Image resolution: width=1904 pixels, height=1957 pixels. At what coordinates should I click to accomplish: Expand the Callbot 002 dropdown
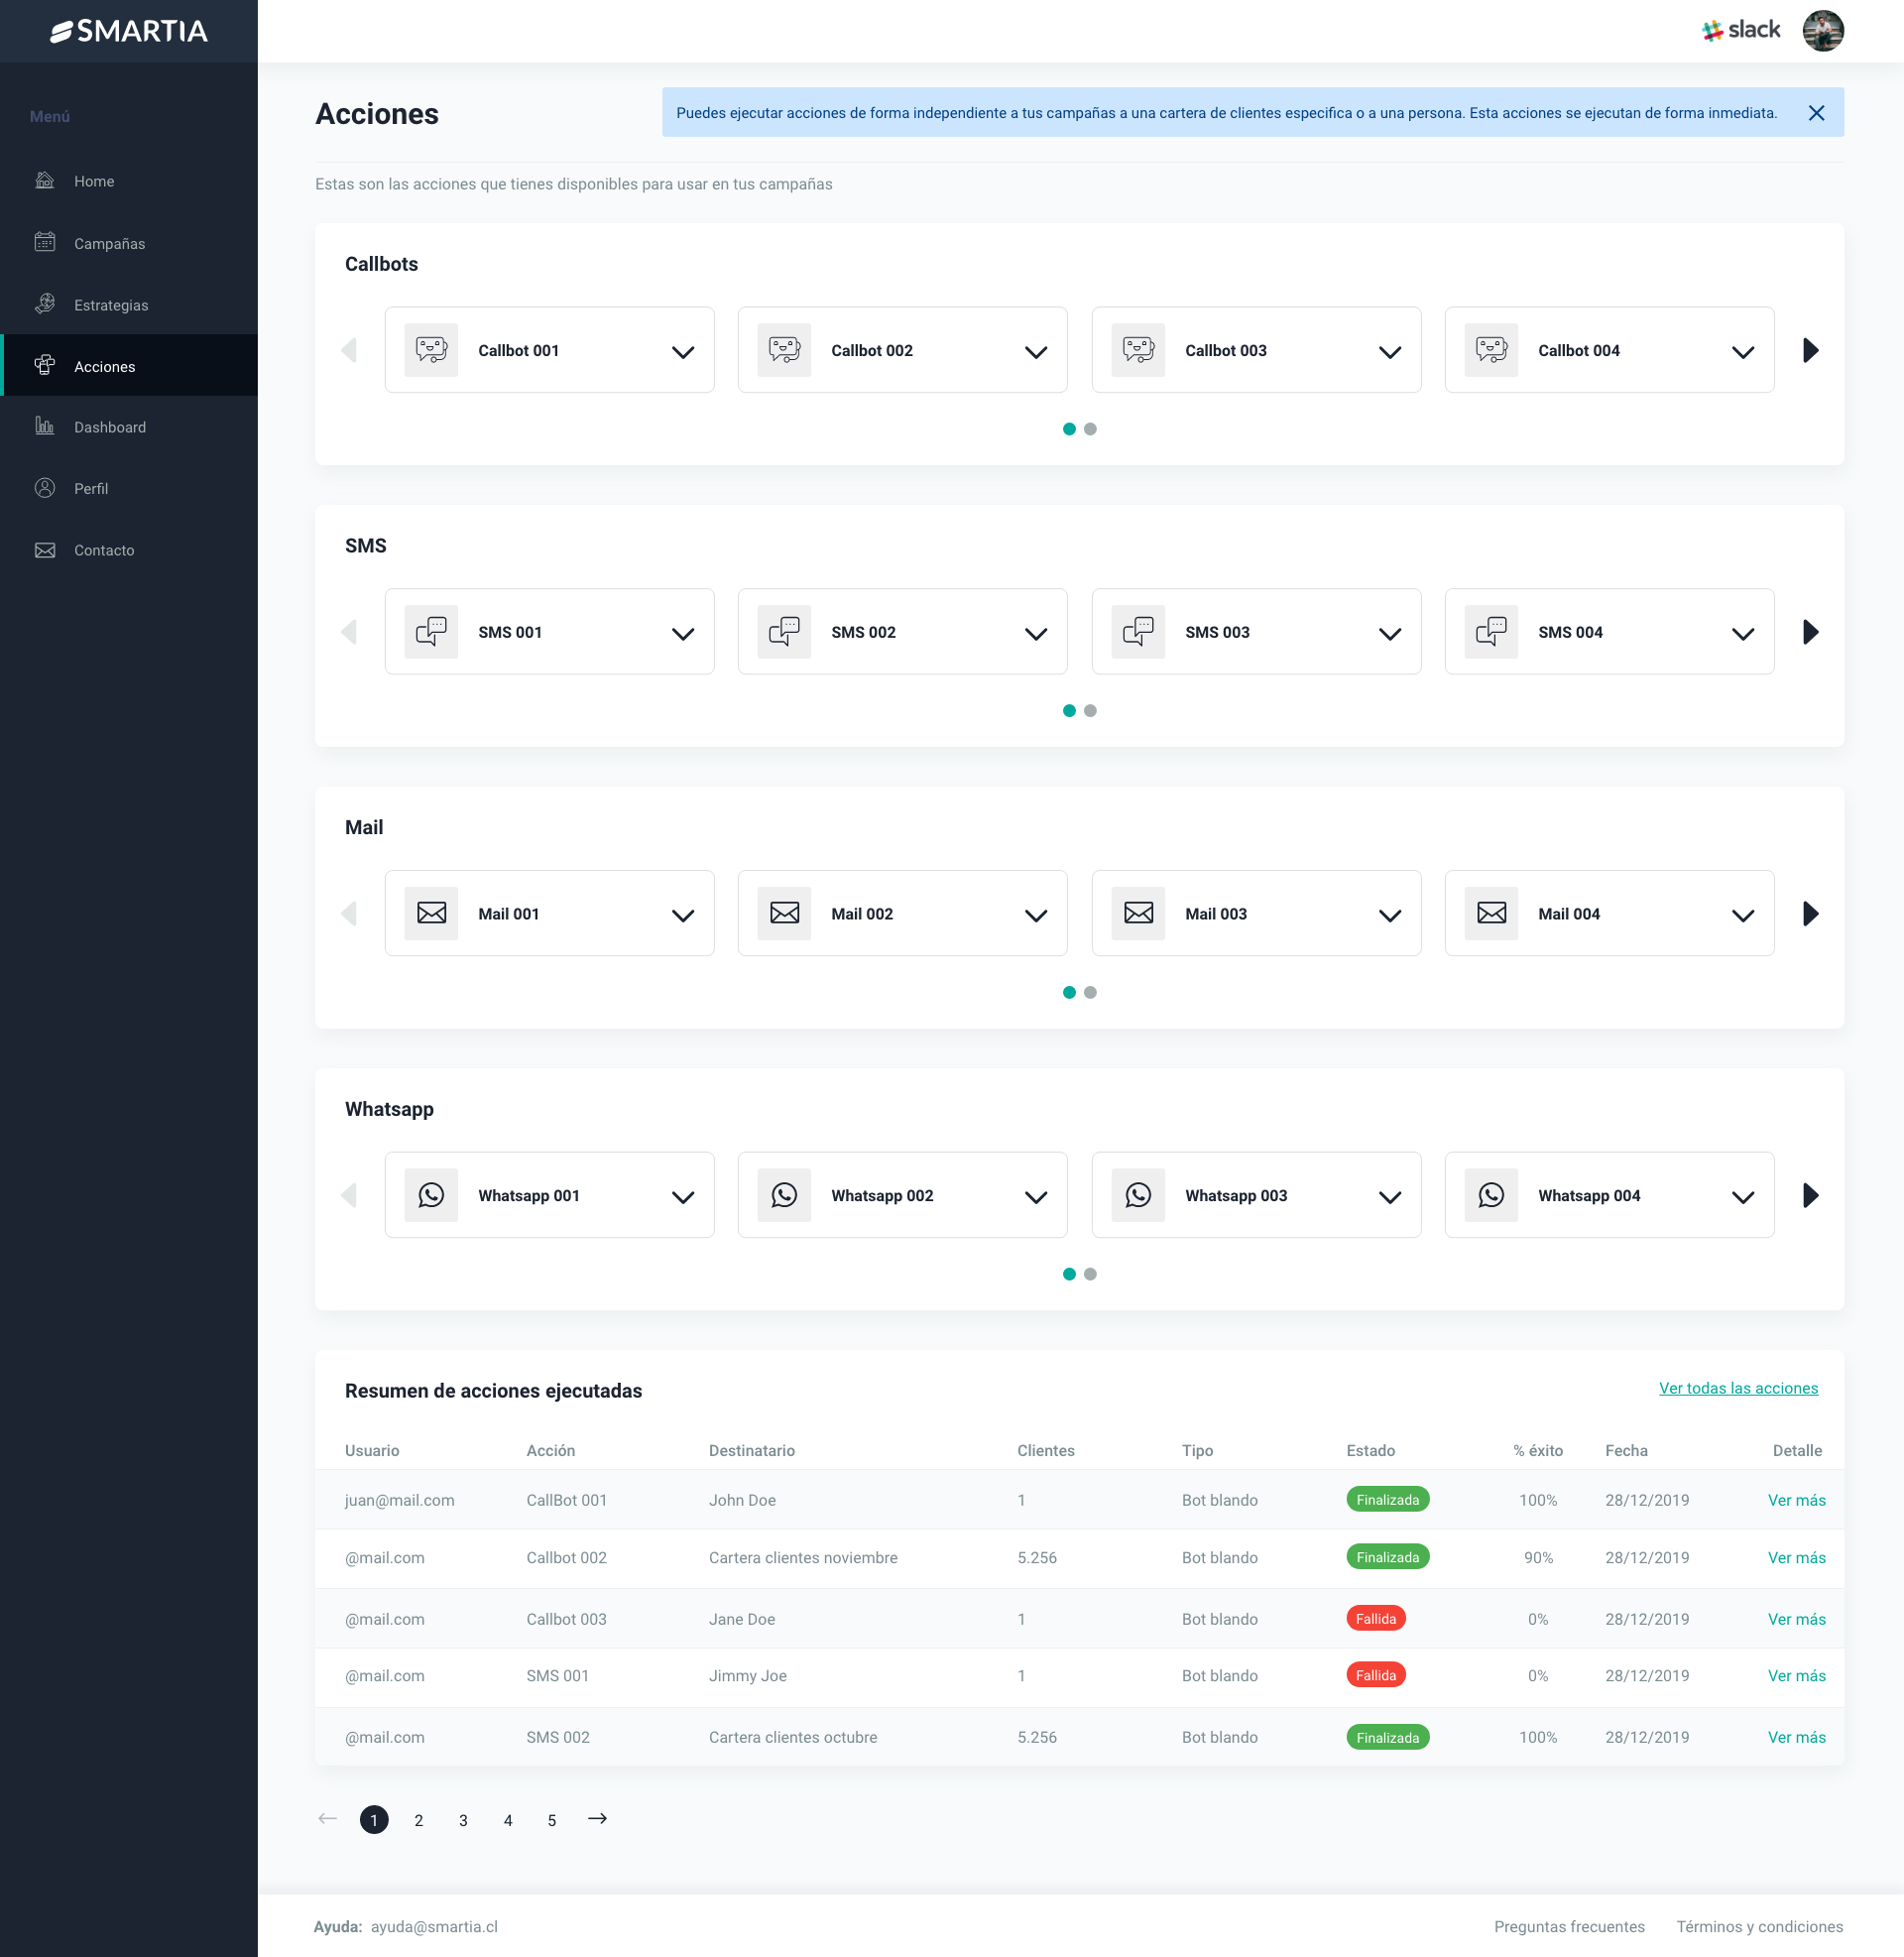[x=1036, y=351]
